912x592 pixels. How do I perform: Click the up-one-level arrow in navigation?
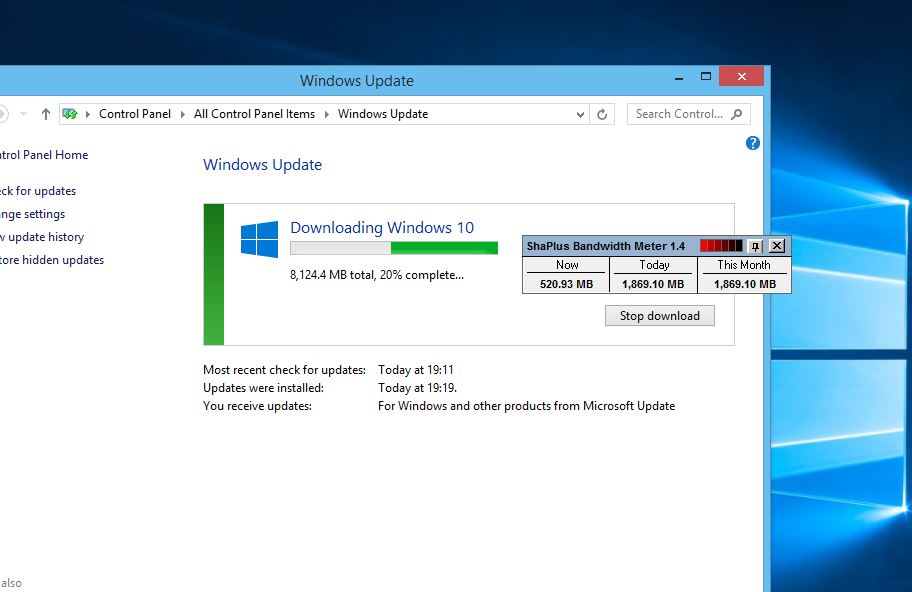tap(46, 113)
